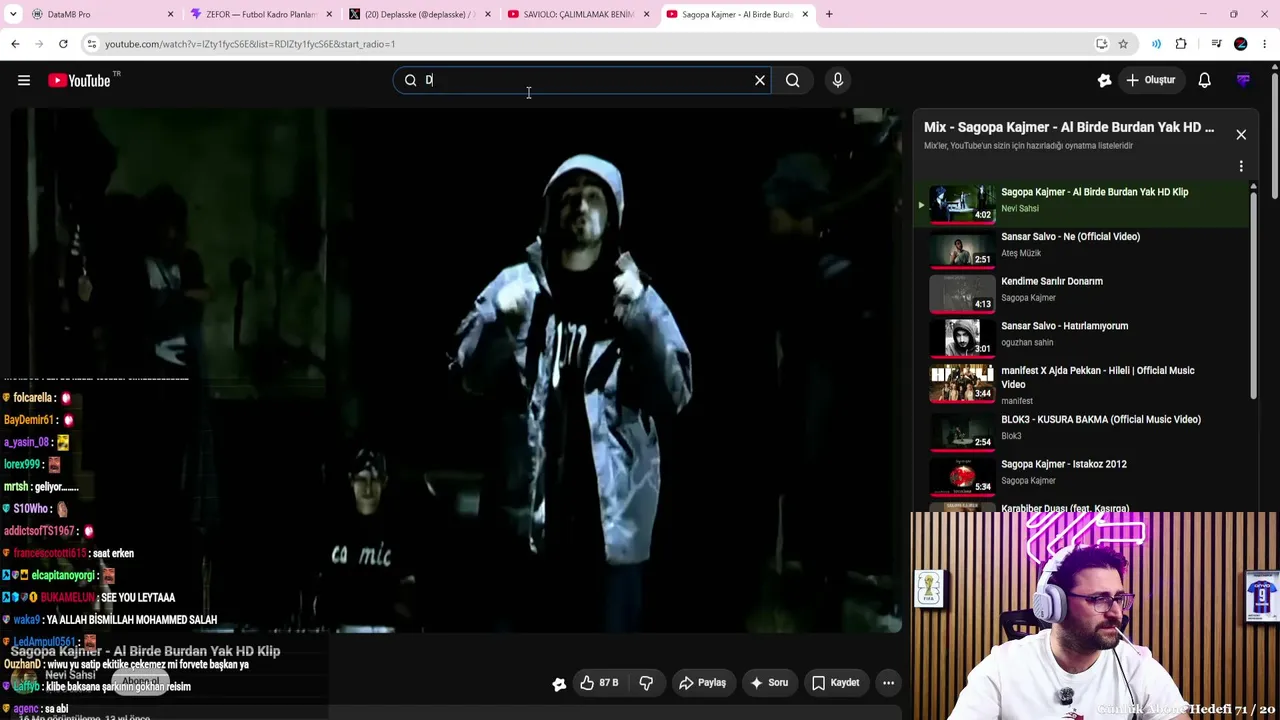1280x720 pixels.
Task: Dislike the video with thumbs down
Action: tap(646, 683)
